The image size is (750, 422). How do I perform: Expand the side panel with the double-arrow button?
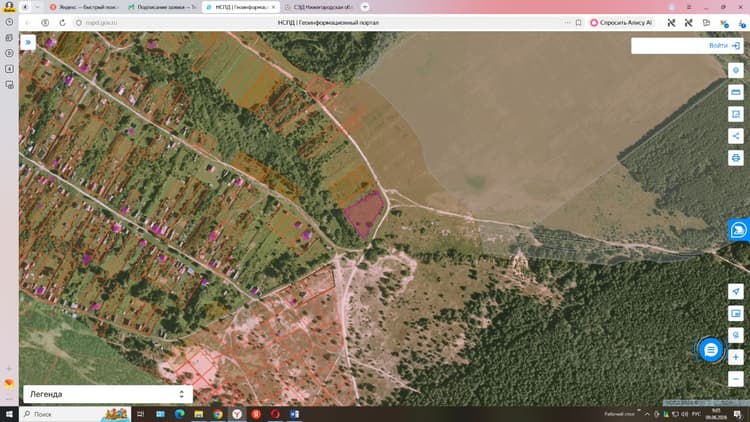click(28, 43)
